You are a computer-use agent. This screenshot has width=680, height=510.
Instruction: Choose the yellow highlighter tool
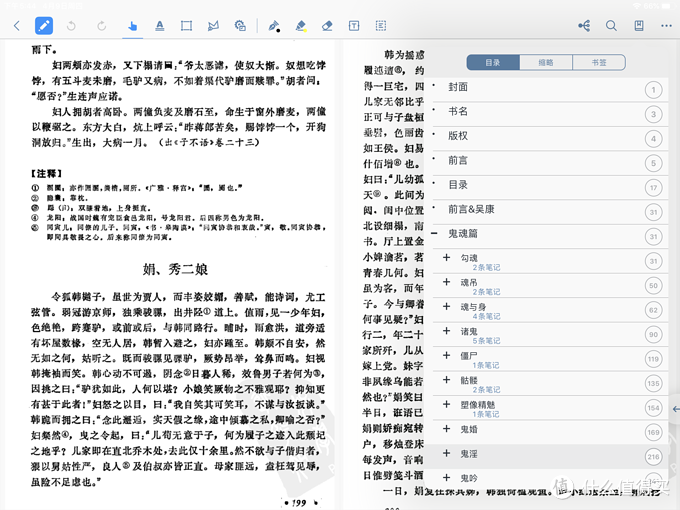pos(301,26)
